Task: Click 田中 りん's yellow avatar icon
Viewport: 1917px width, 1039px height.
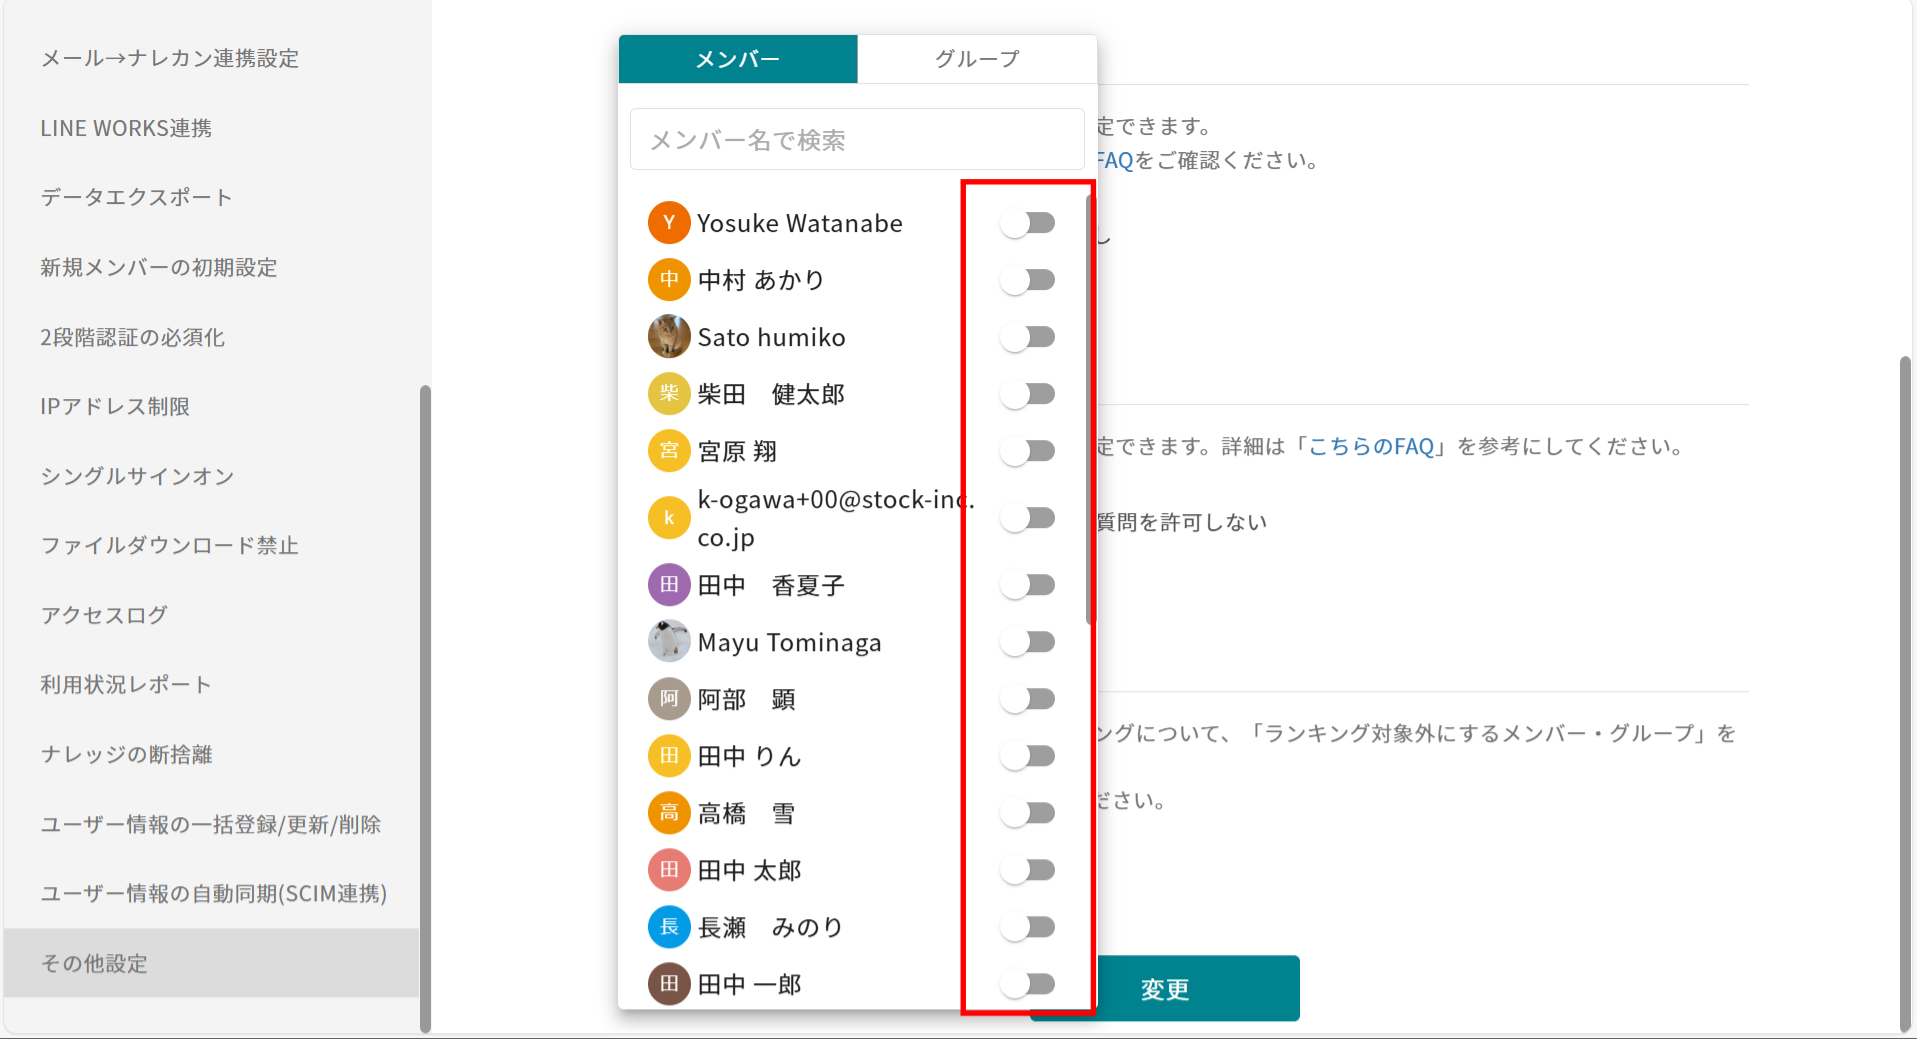Action: 669,756
